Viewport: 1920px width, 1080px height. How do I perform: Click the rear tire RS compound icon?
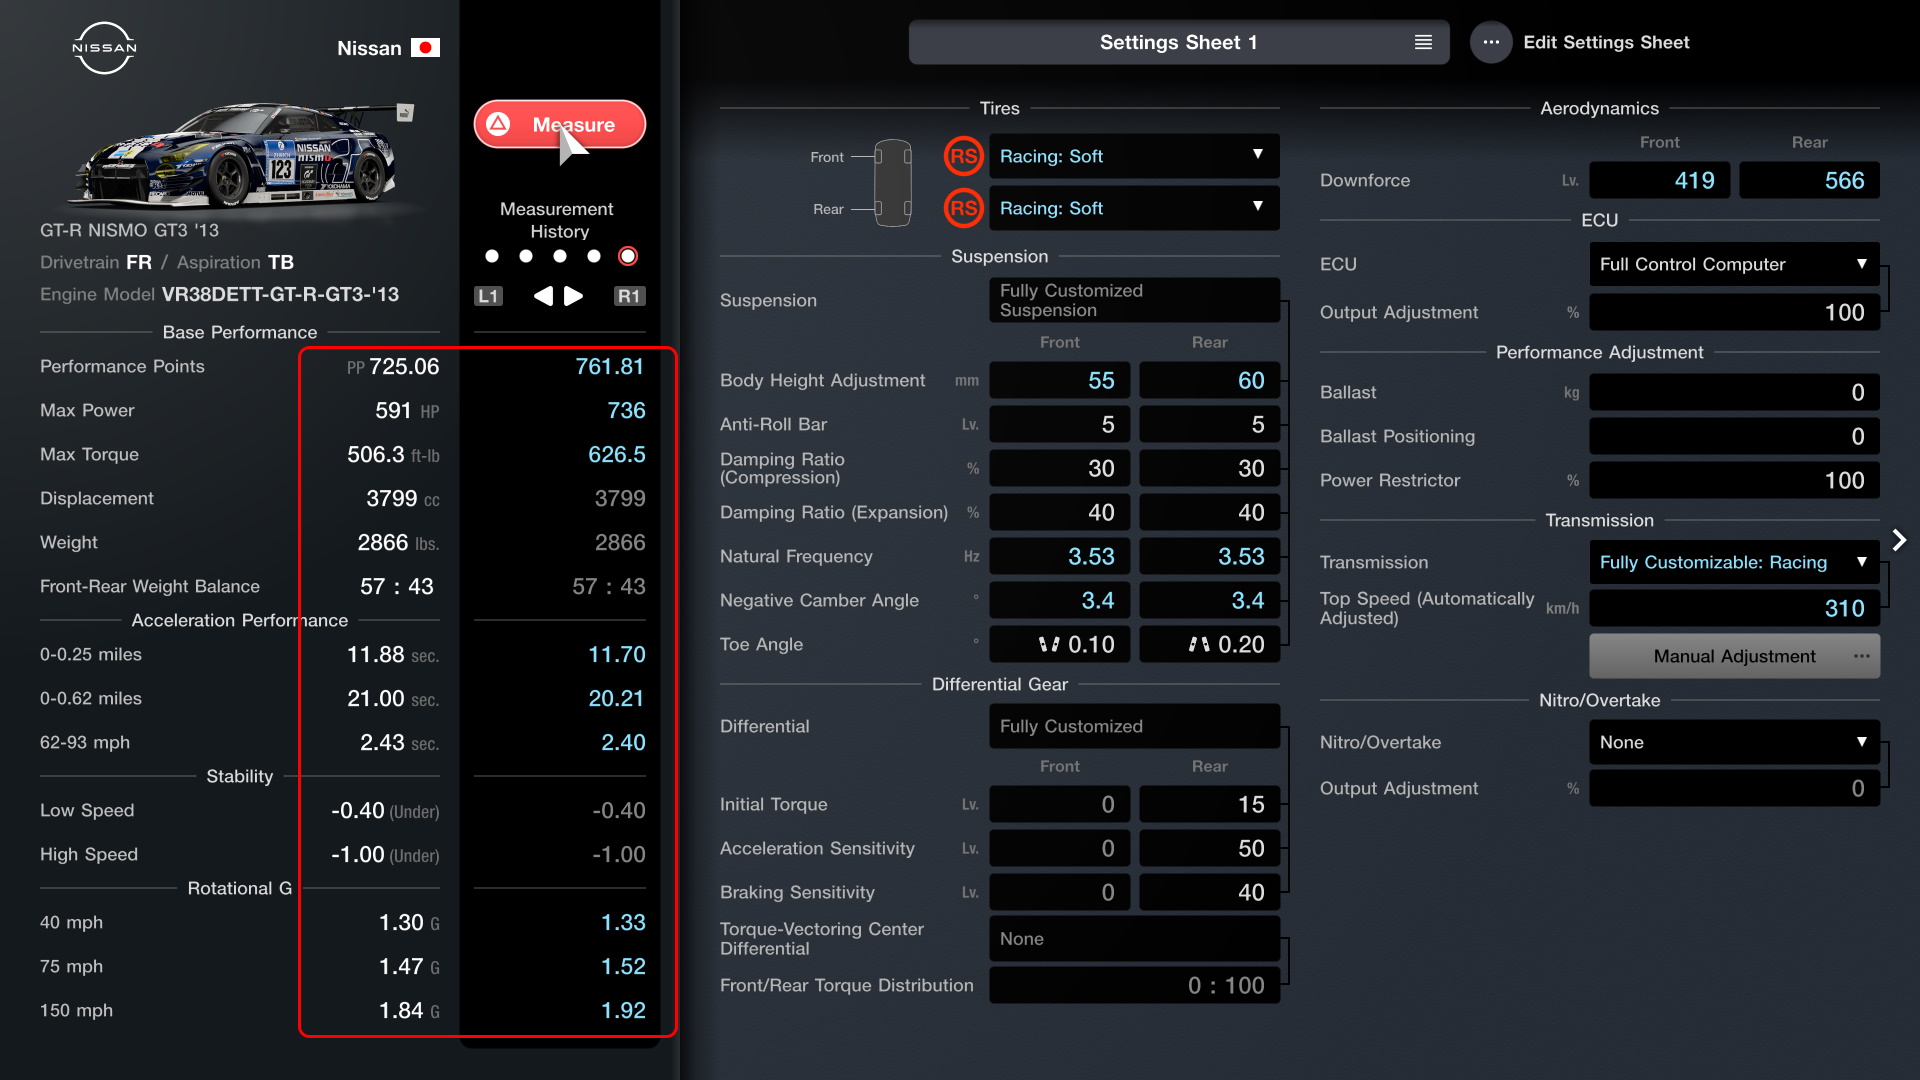(x=963, y=208)
